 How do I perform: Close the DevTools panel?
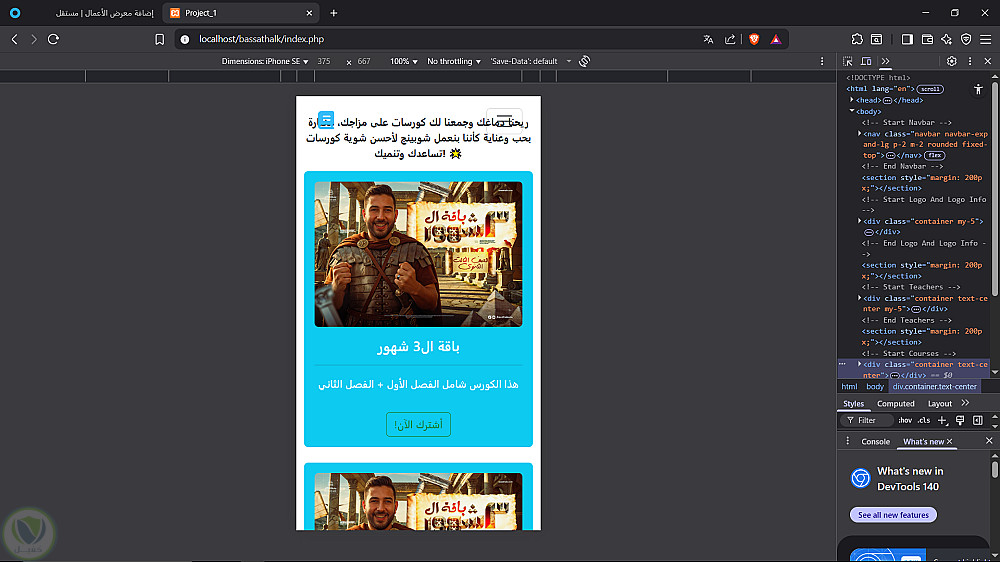[988, 61]
